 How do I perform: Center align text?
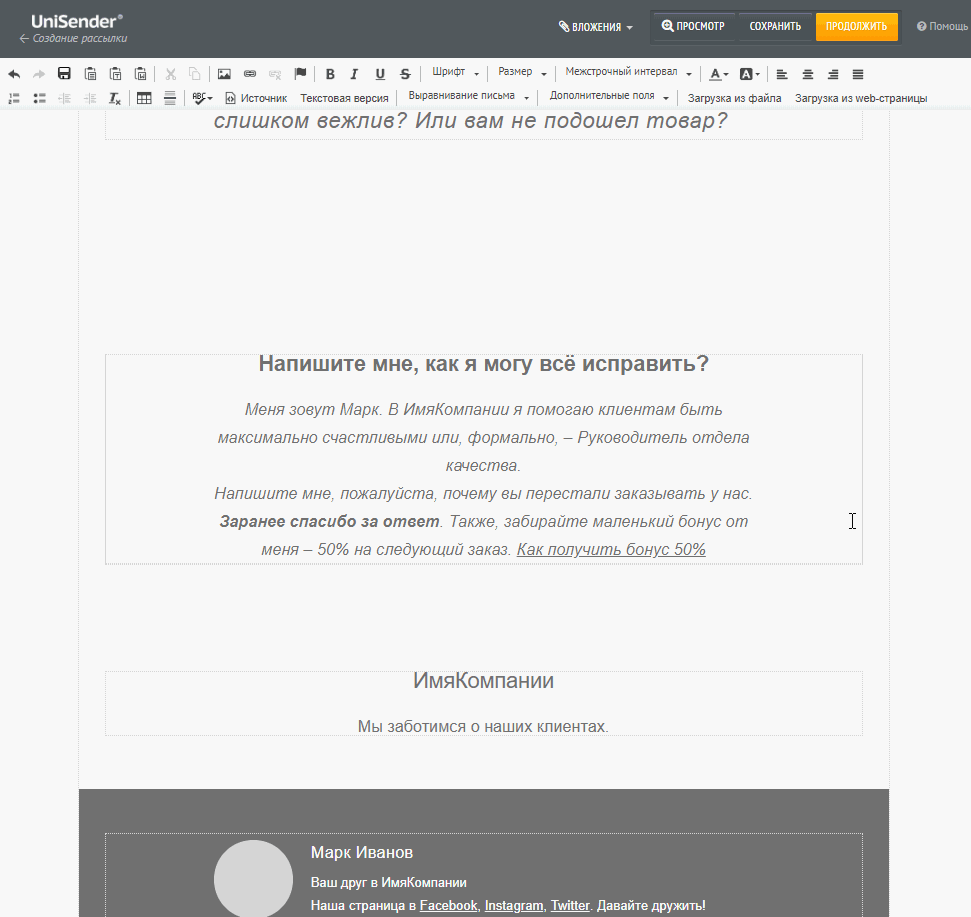coord(808,74)
